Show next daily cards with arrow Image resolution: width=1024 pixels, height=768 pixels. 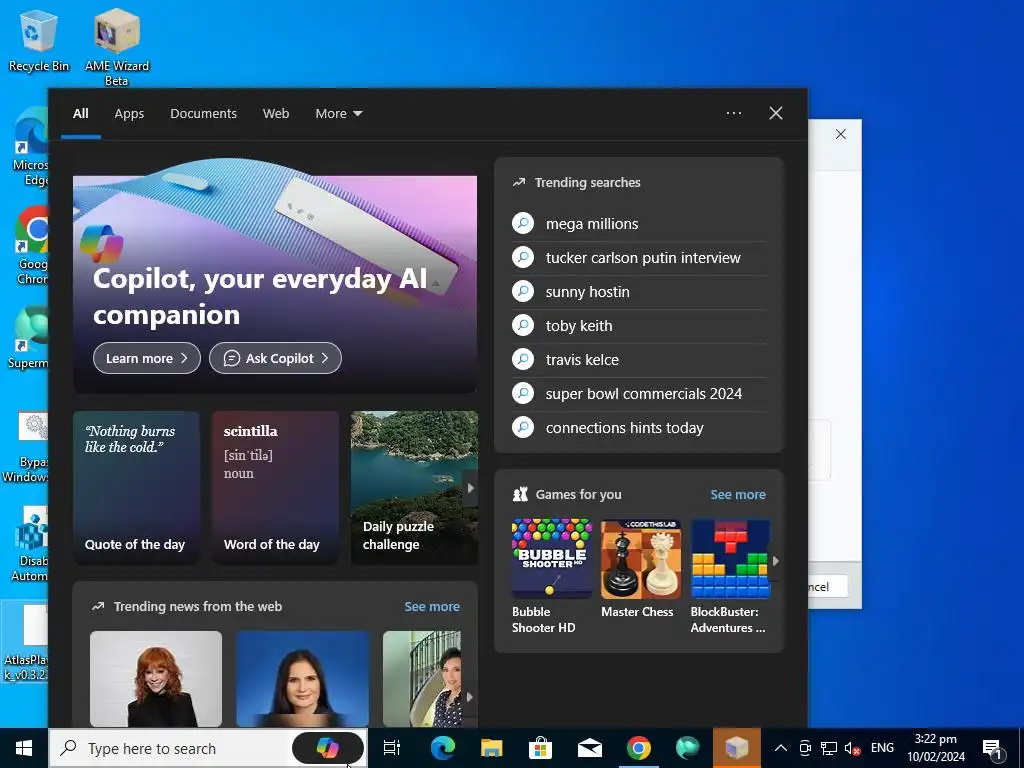pyautogui.click(x=470, y=488)
